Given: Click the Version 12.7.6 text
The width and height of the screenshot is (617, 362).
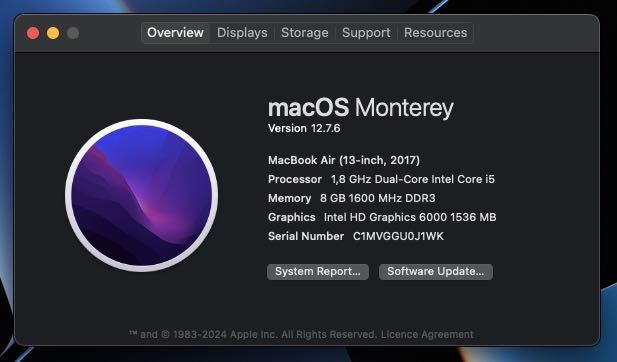Looking at the screenshot, I should click(304, 128).
